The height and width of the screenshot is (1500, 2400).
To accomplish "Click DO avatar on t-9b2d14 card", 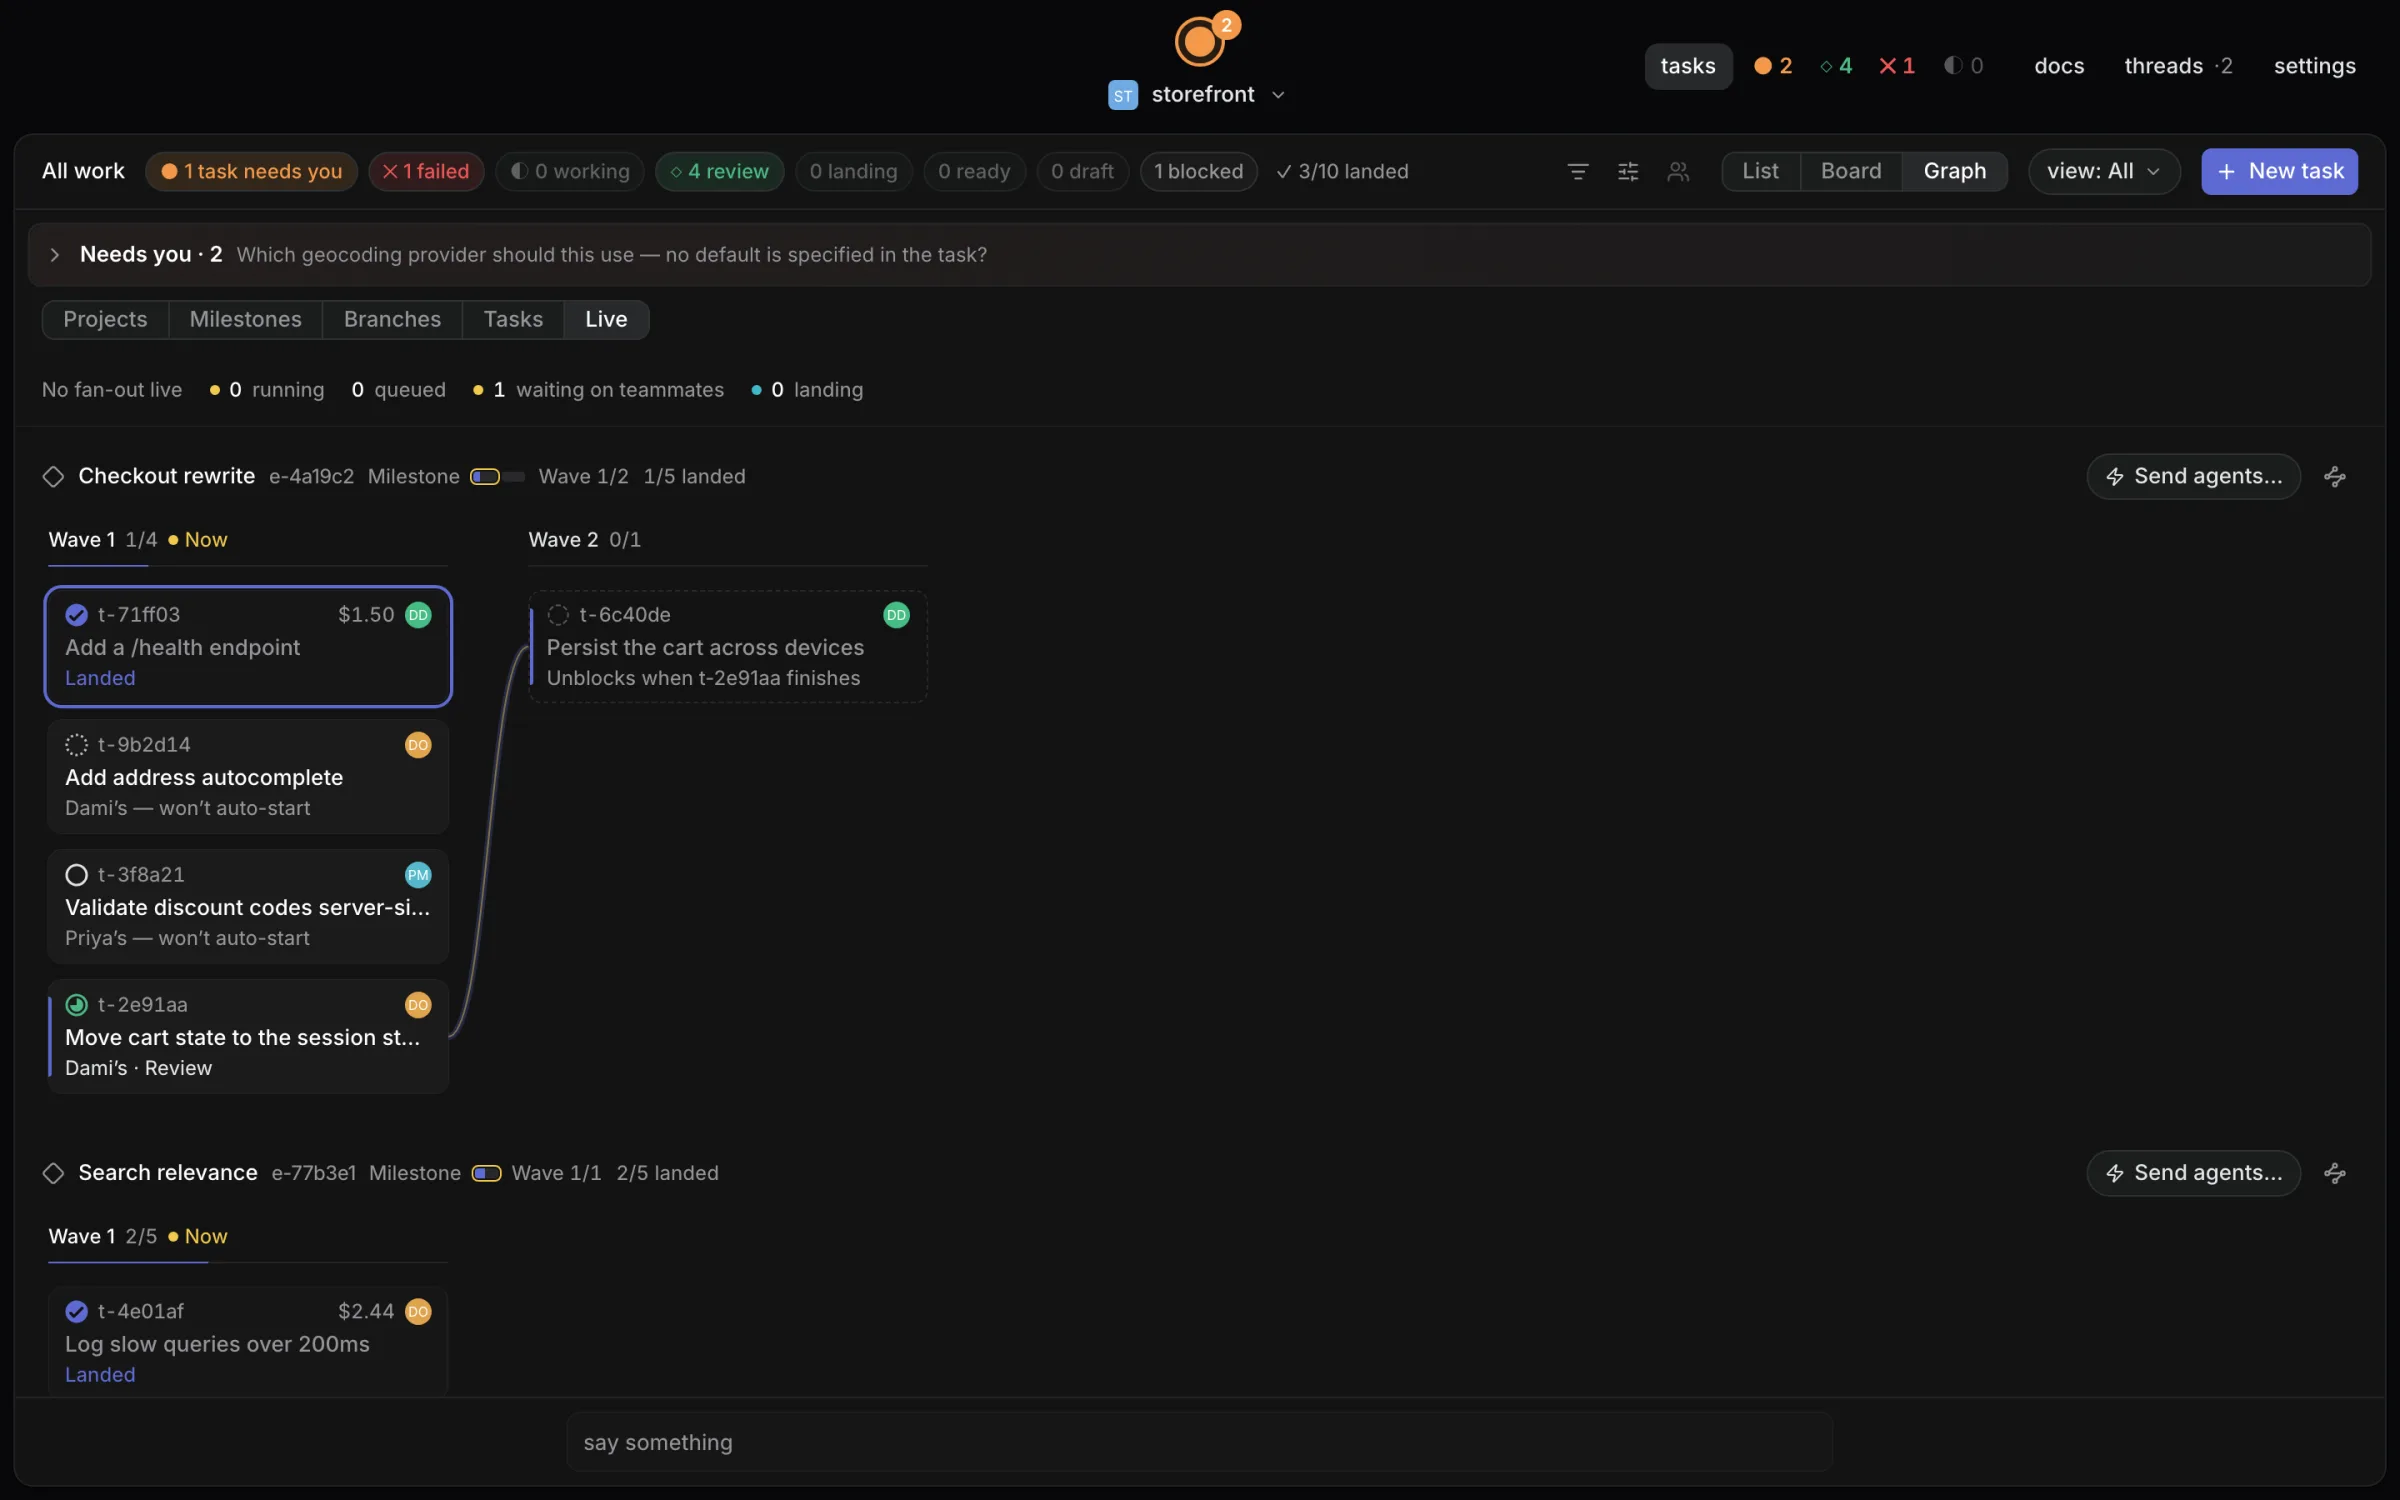I will tap(418, 745).
